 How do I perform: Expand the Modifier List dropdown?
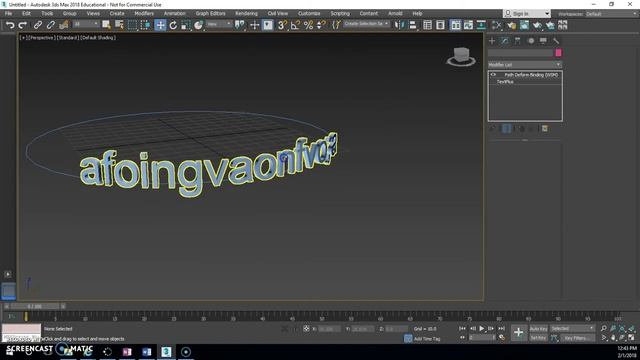[525, 65]
